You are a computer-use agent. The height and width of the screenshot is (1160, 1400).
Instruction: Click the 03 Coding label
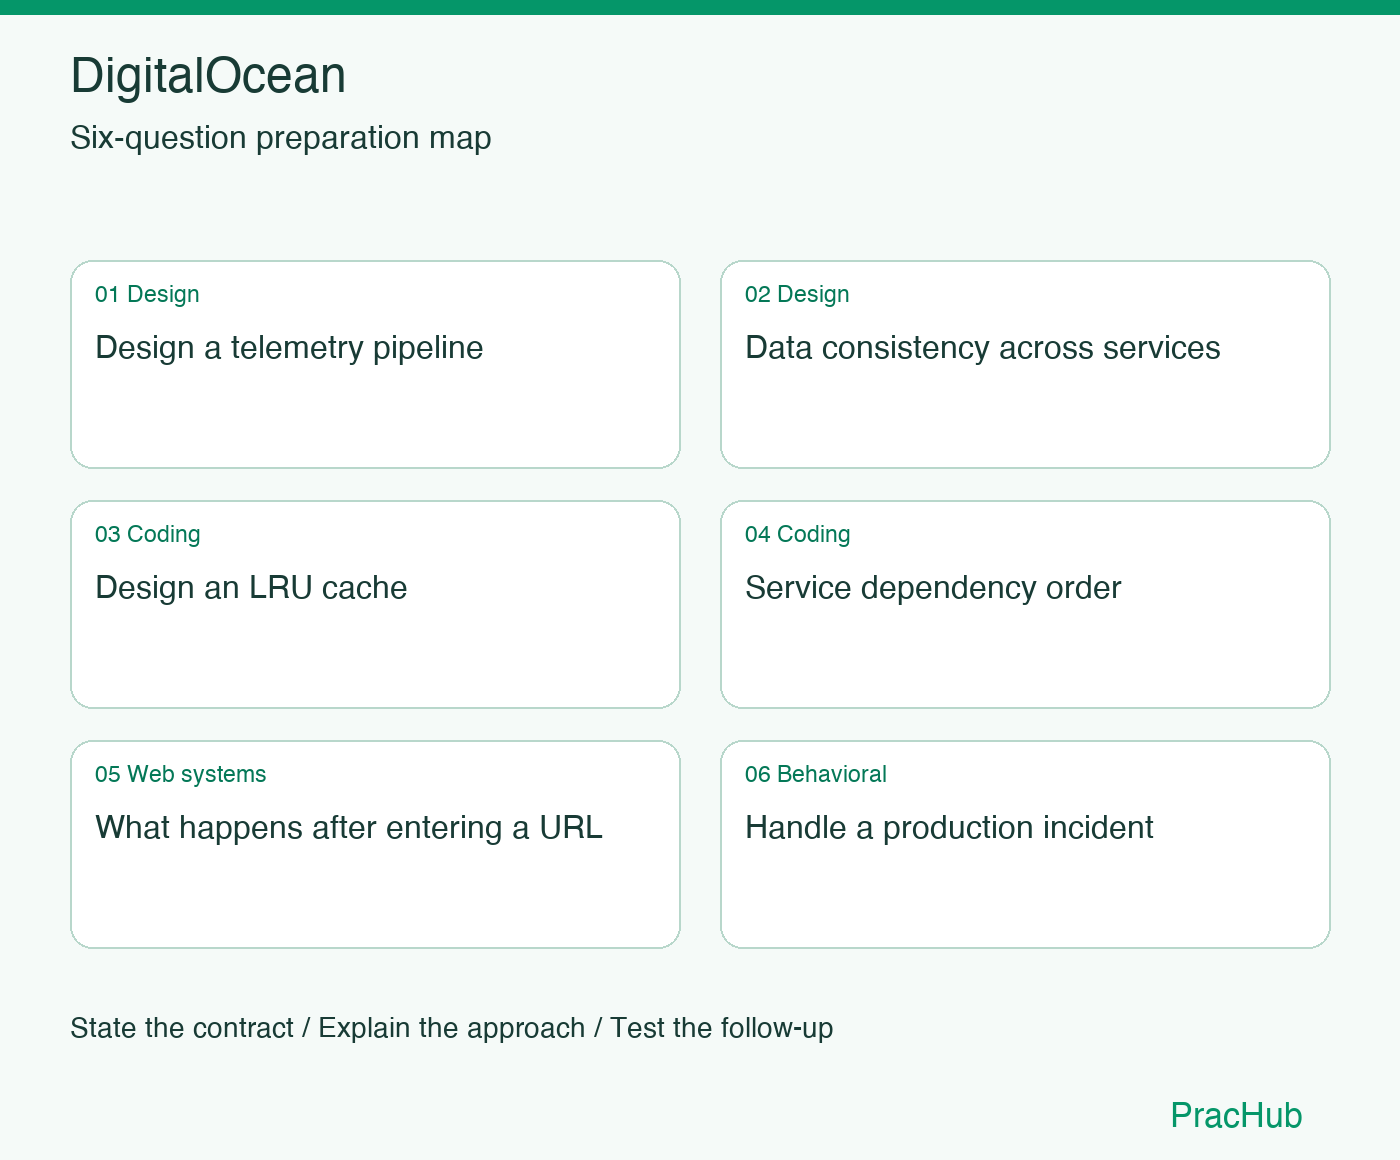tap(148, 534)
